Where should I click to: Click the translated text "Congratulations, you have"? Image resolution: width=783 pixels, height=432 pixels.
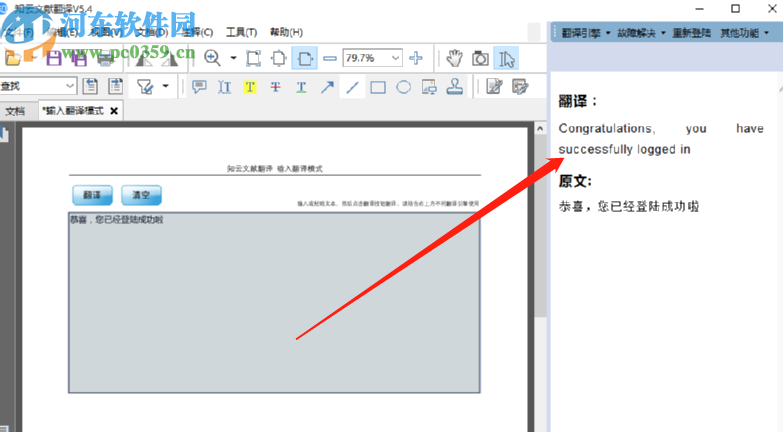[x=661, y=129]
